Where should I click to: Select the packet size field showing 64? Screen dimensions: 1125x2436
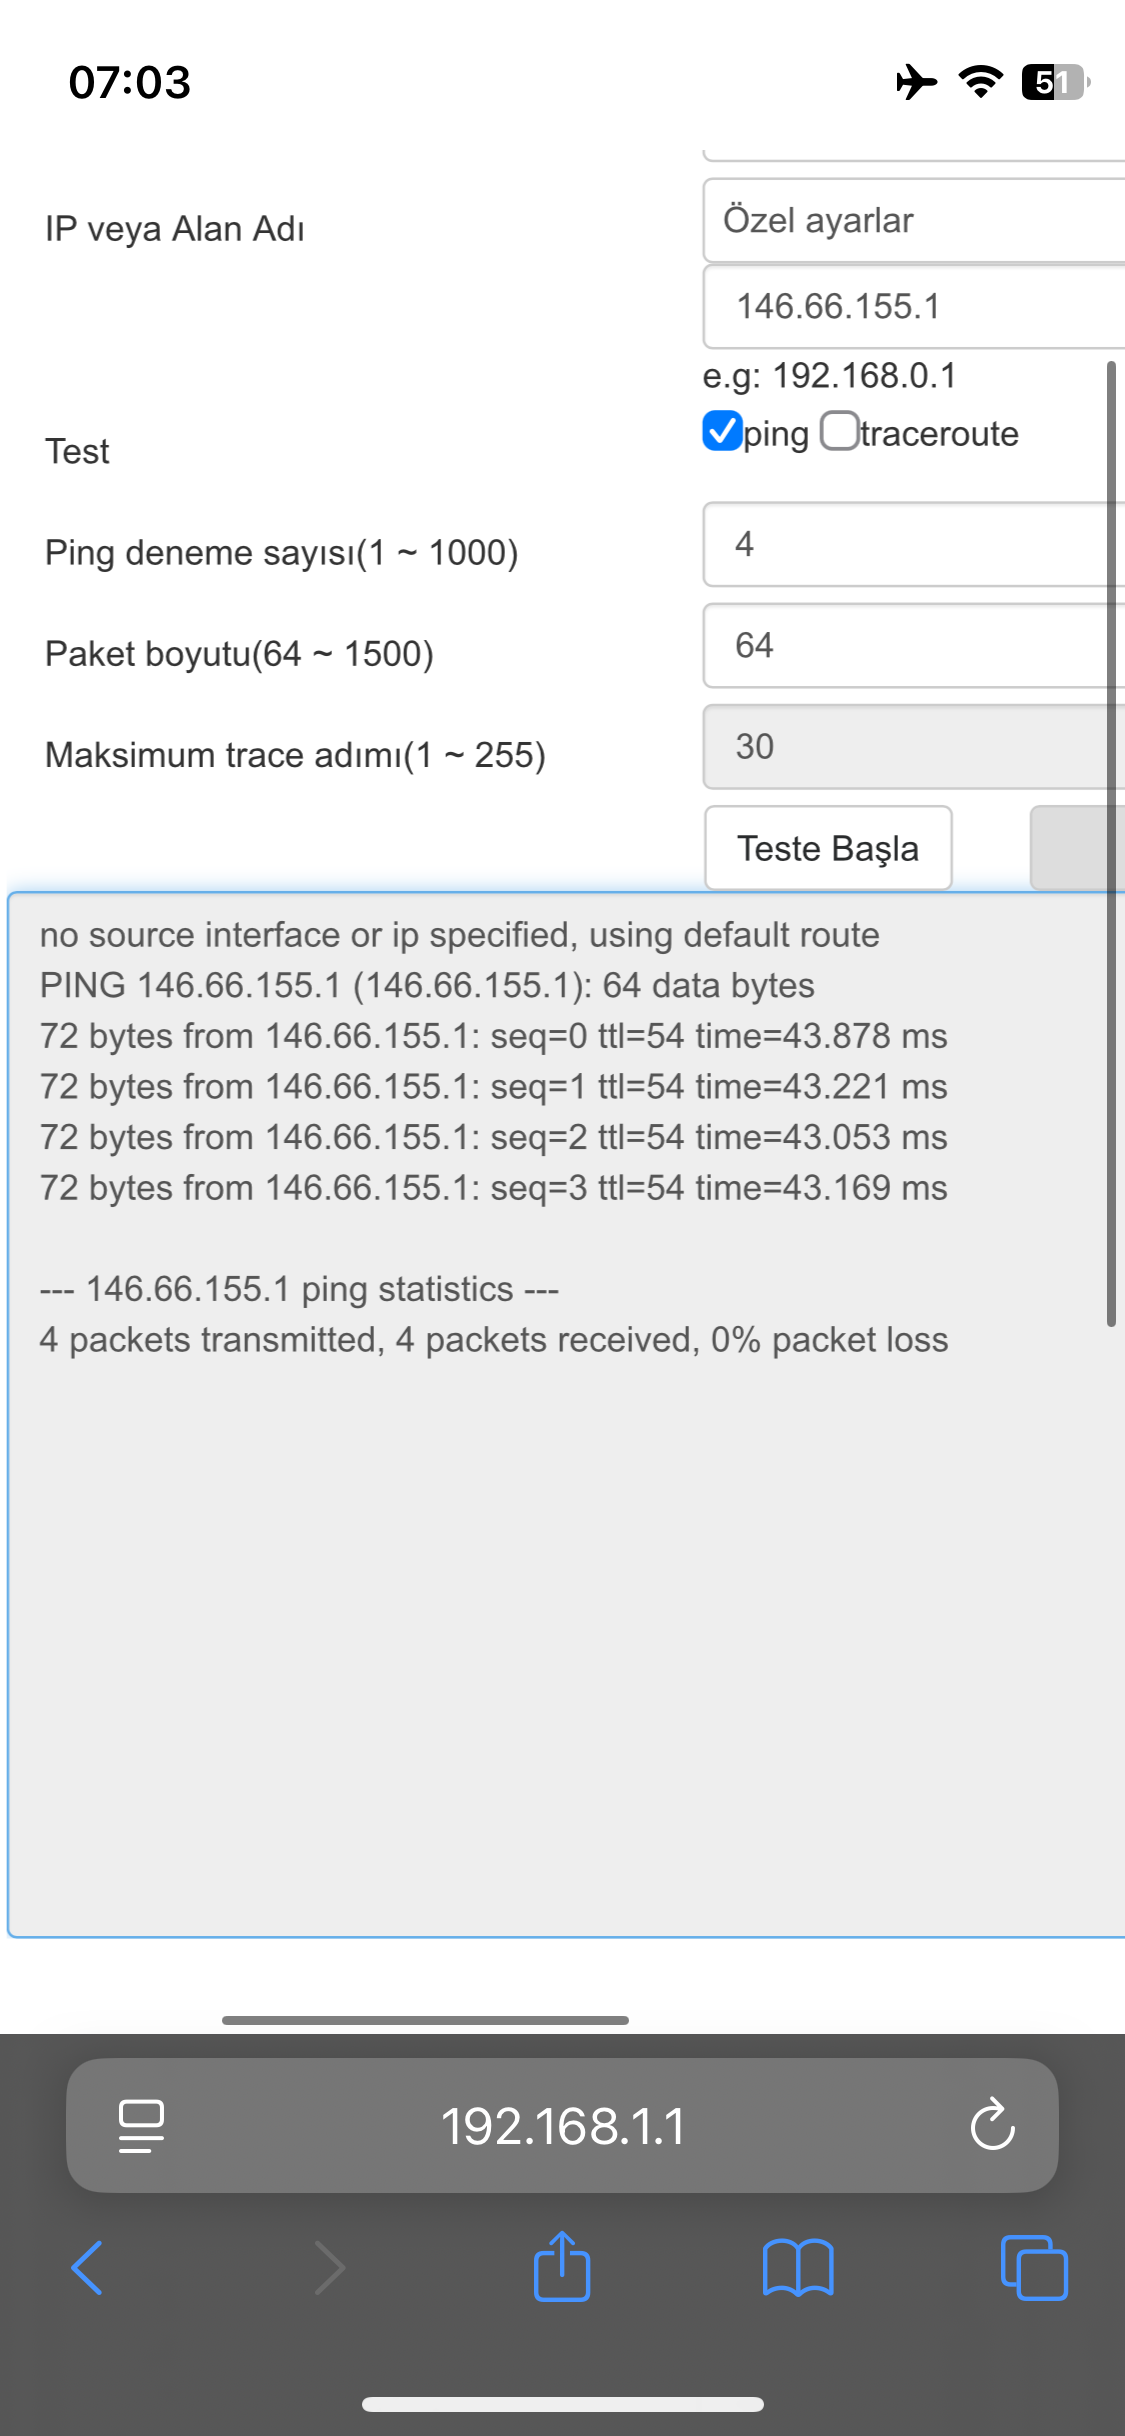912,646
